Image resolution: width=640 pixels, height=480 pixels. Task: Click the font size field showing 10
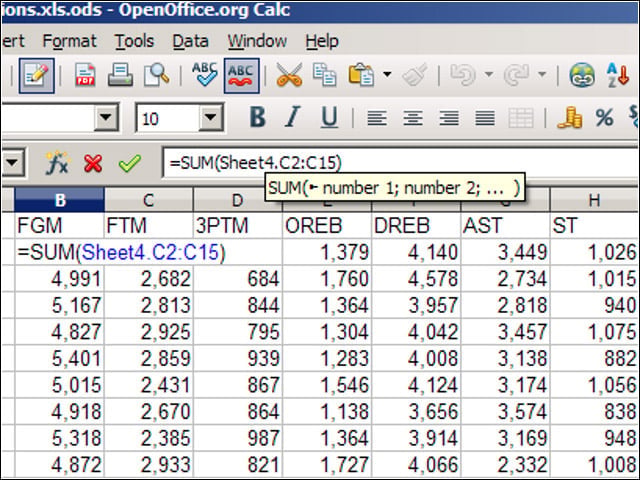coord(167,118)
